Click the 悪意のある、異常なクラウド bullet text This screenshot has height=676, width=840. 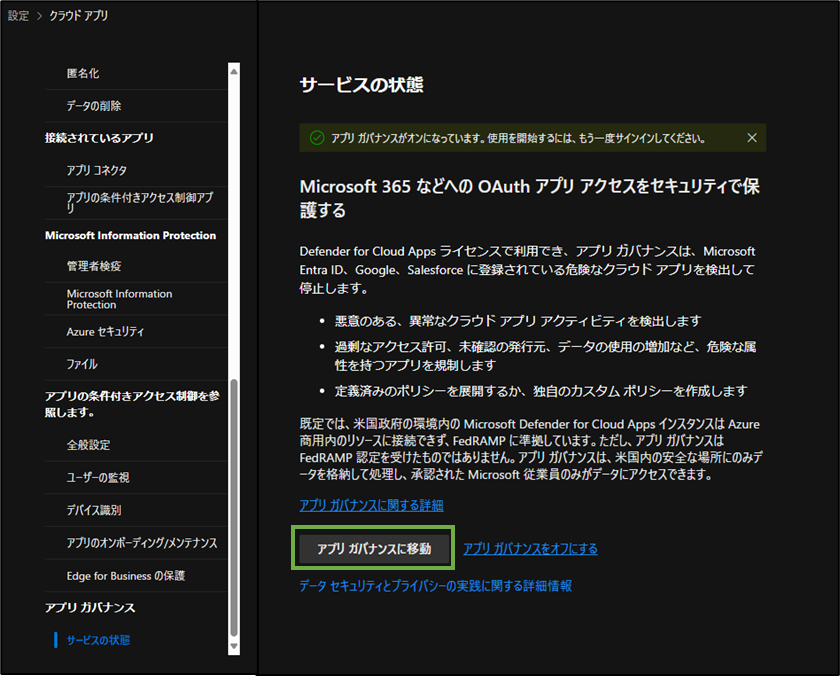(518, 321)
